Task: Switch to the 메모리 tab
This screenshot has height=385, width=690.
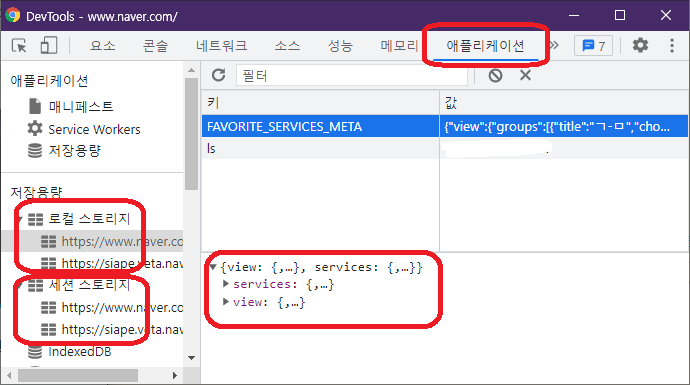Action: (x=399, y=45)
